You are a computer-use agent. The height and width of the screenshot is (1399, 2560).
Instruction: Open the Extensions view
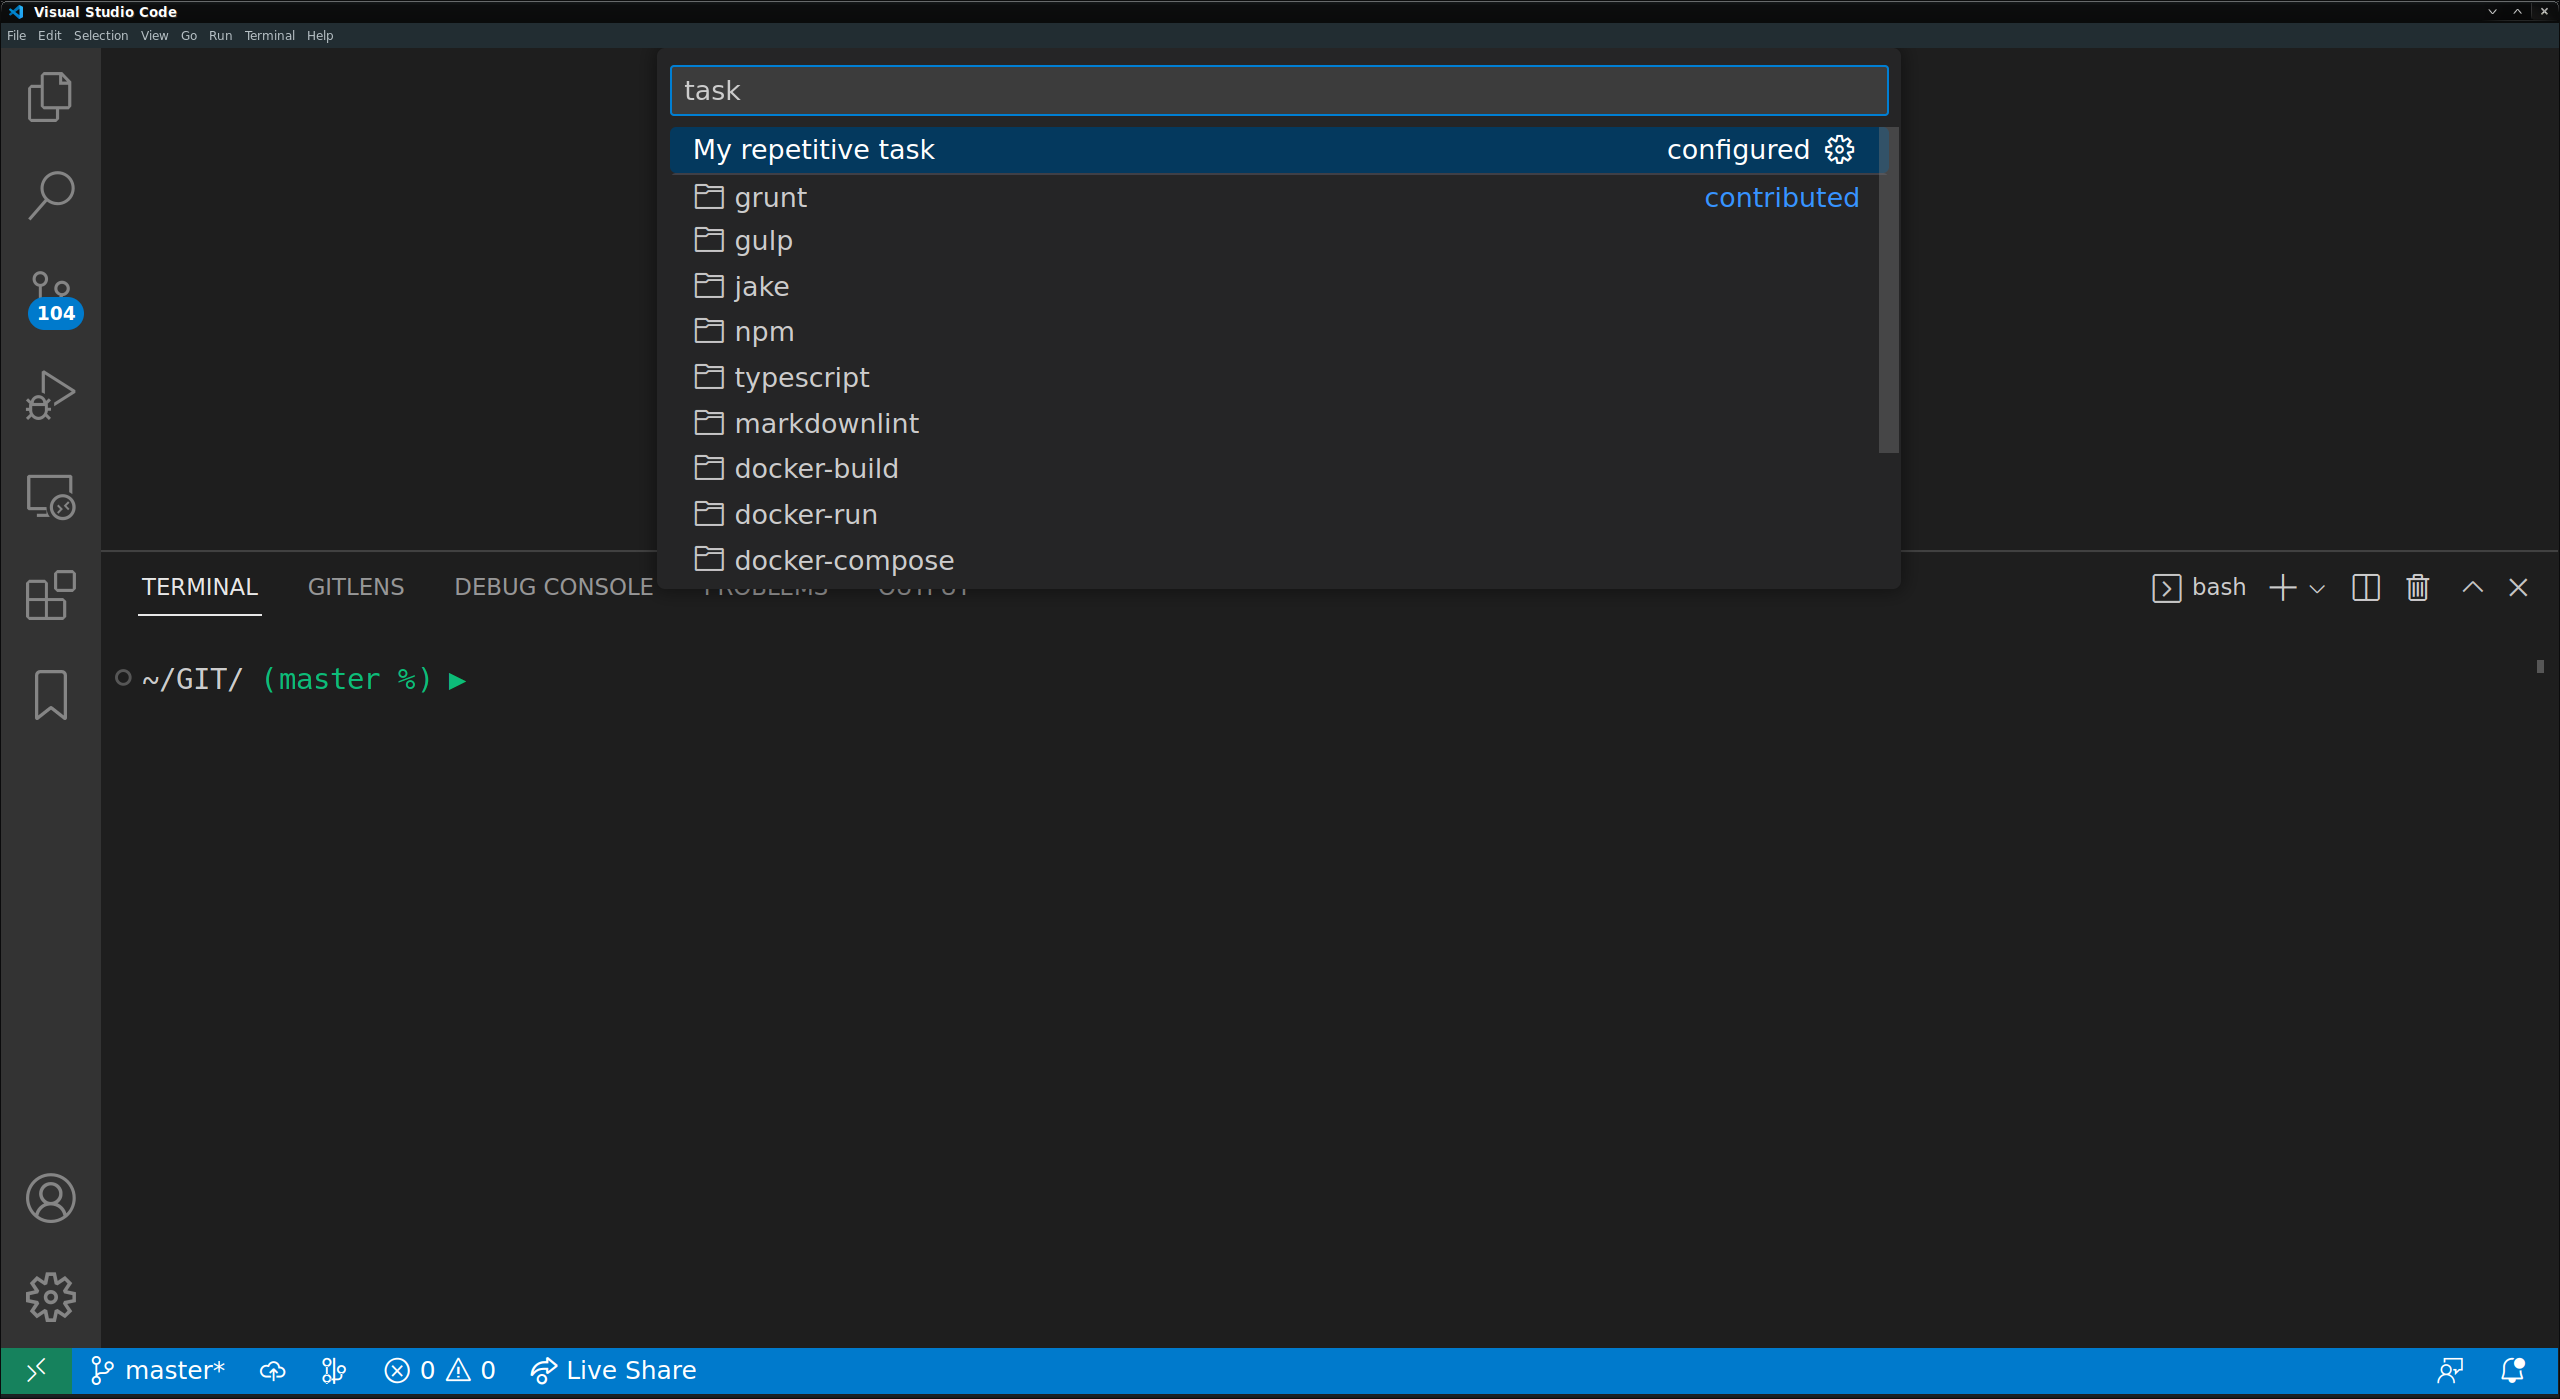(50, 596)
